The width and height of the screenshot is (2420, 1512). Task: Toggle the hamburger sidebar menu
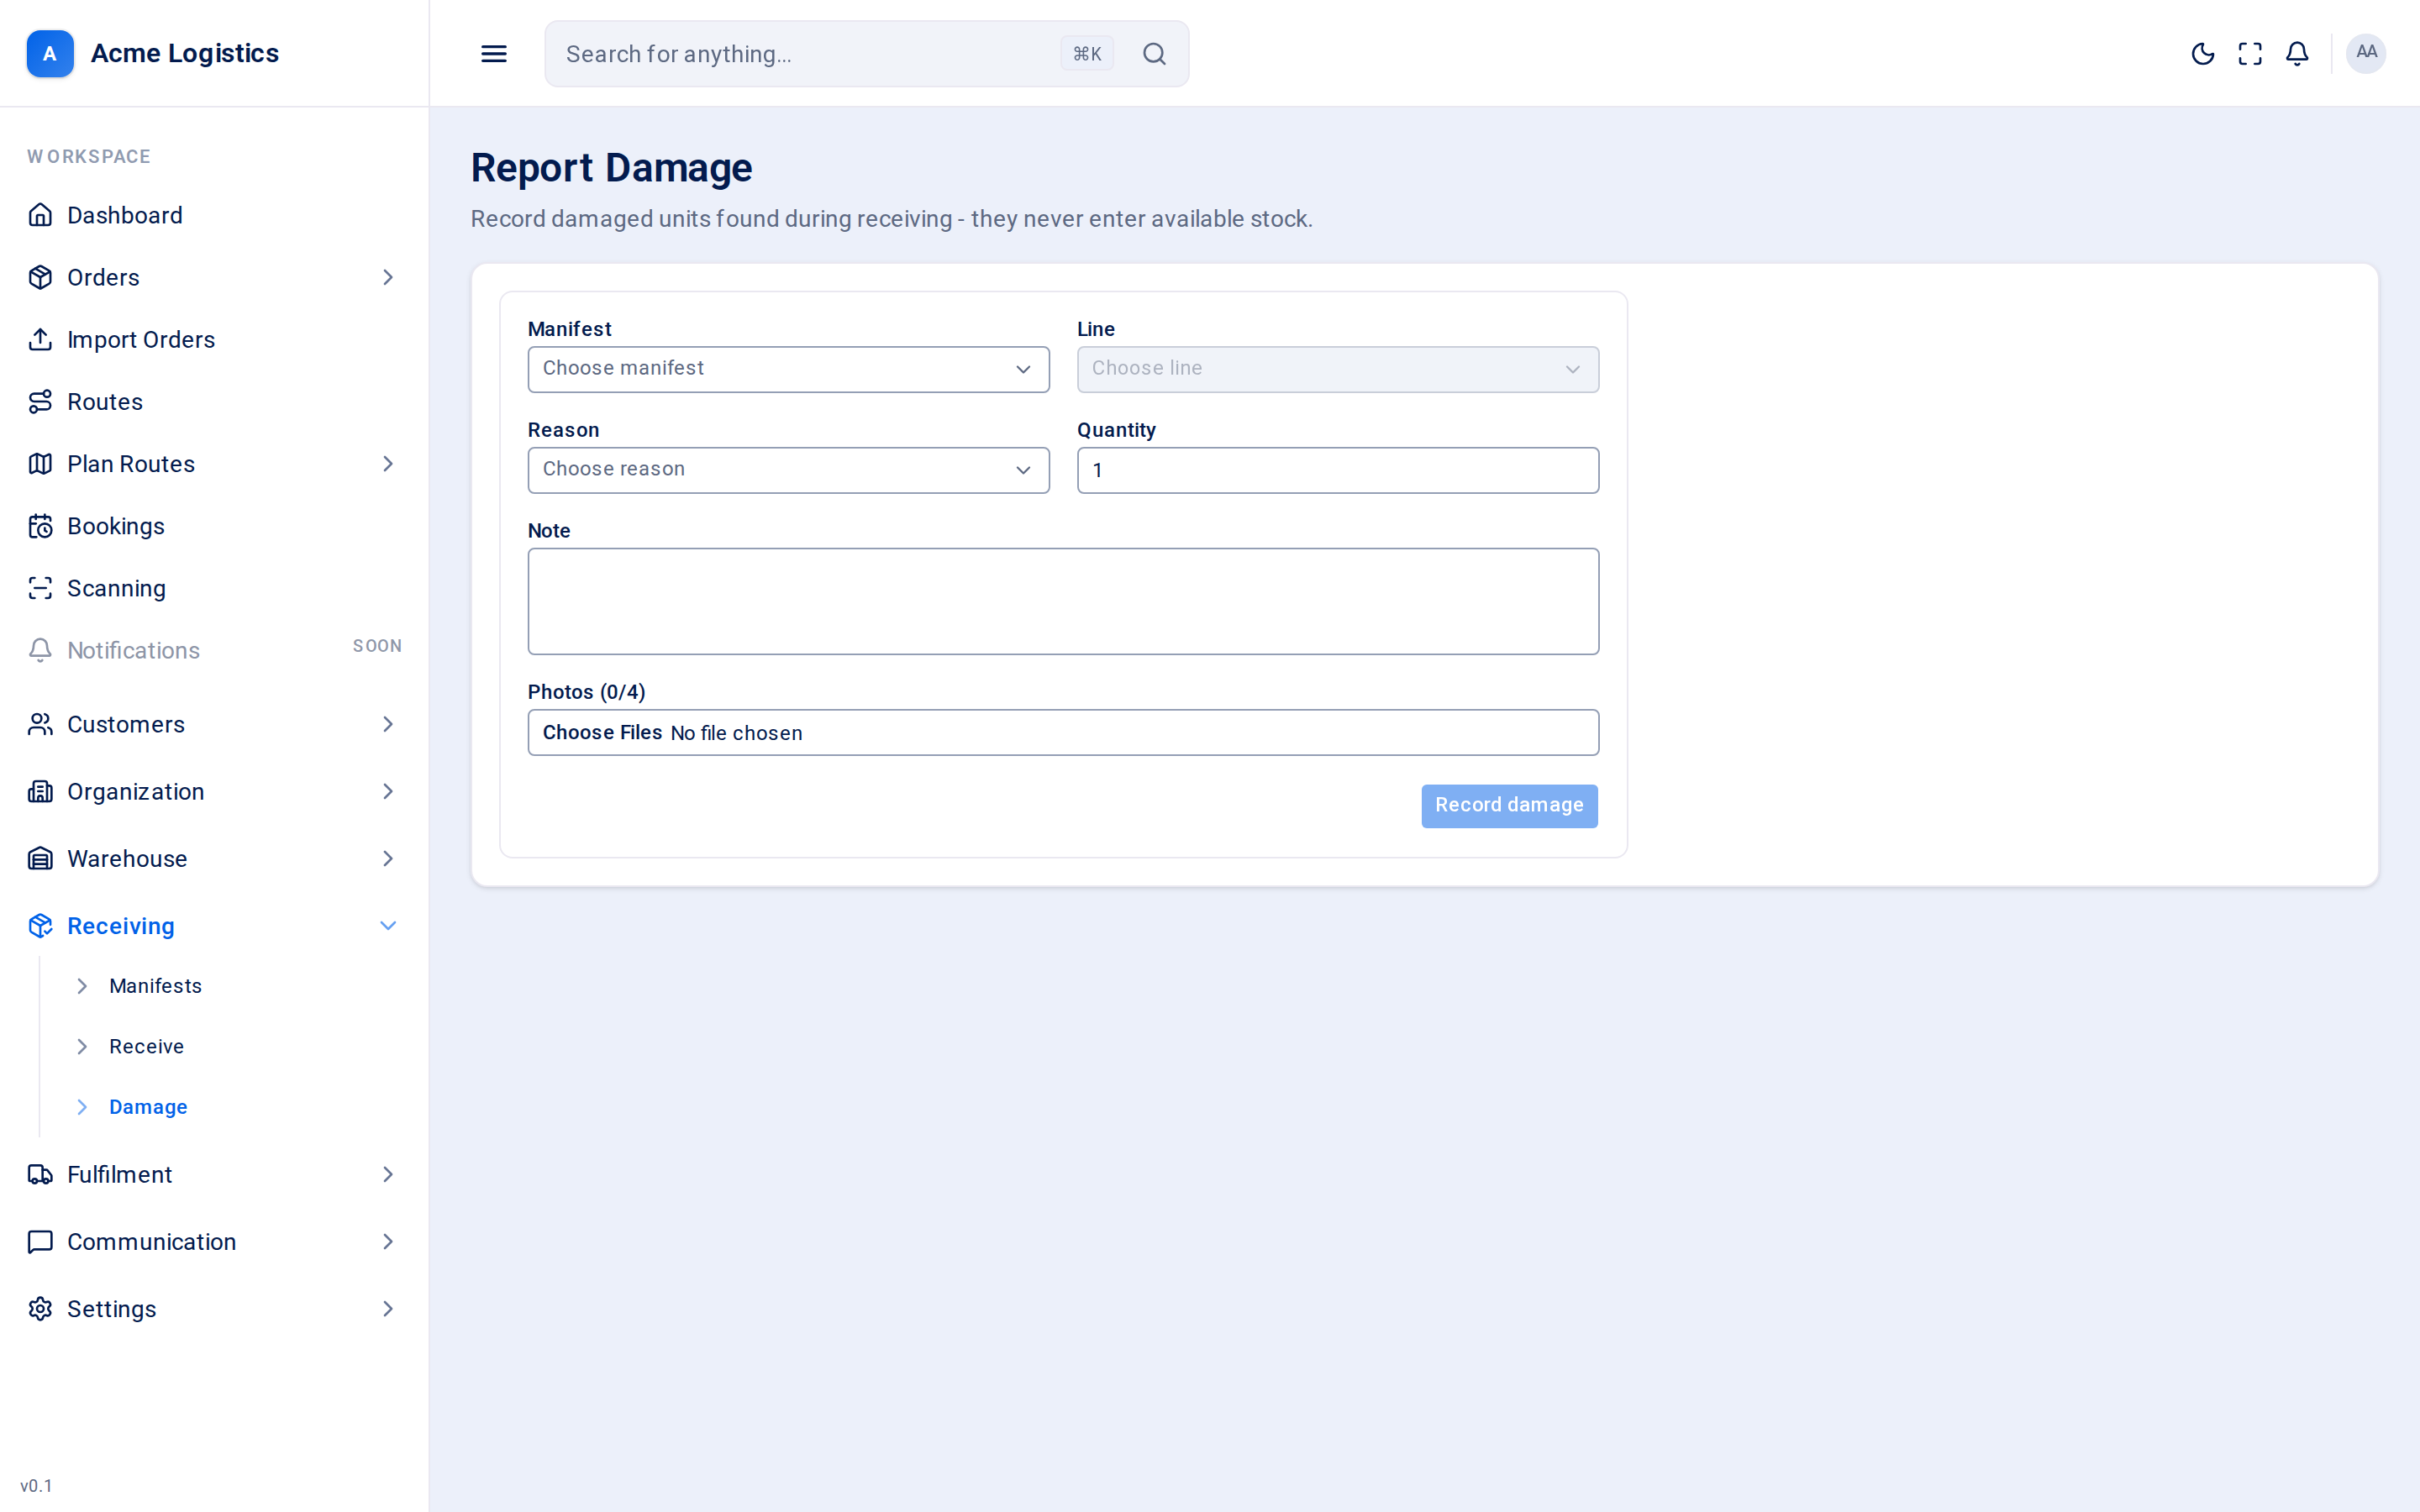(494, 54)
